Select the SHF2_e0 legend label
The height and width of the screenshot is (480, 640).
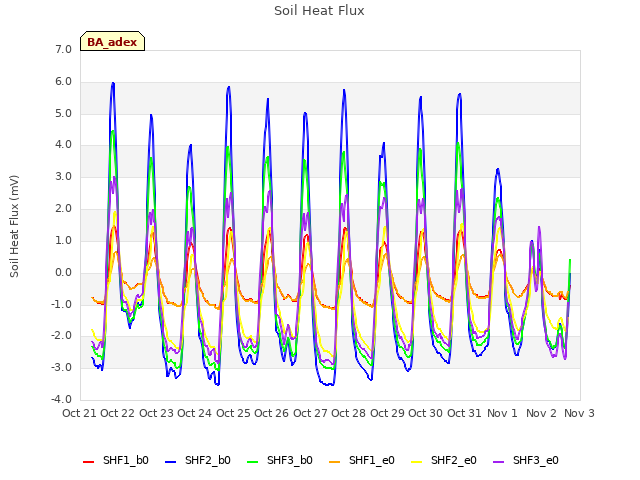(x=454, y=461)
